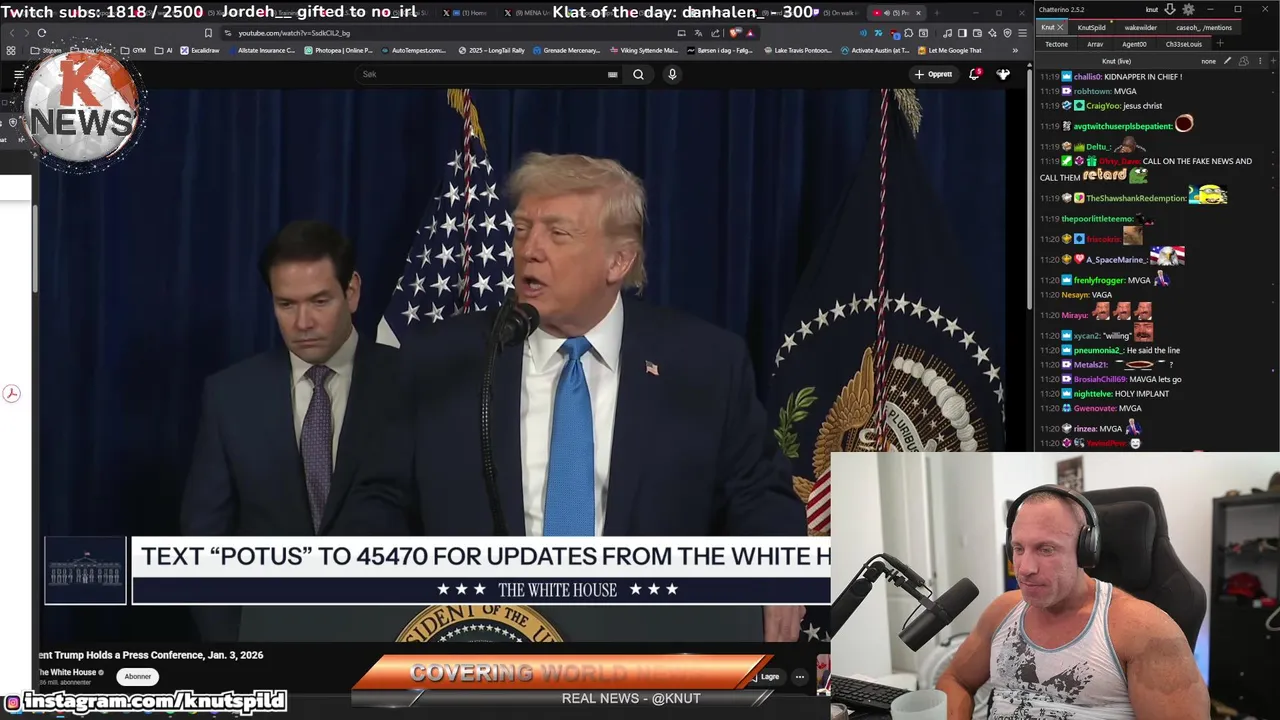Click the YouTube search magnifier button
Screen dimensions: 1280x720
[x=638, y=74]
